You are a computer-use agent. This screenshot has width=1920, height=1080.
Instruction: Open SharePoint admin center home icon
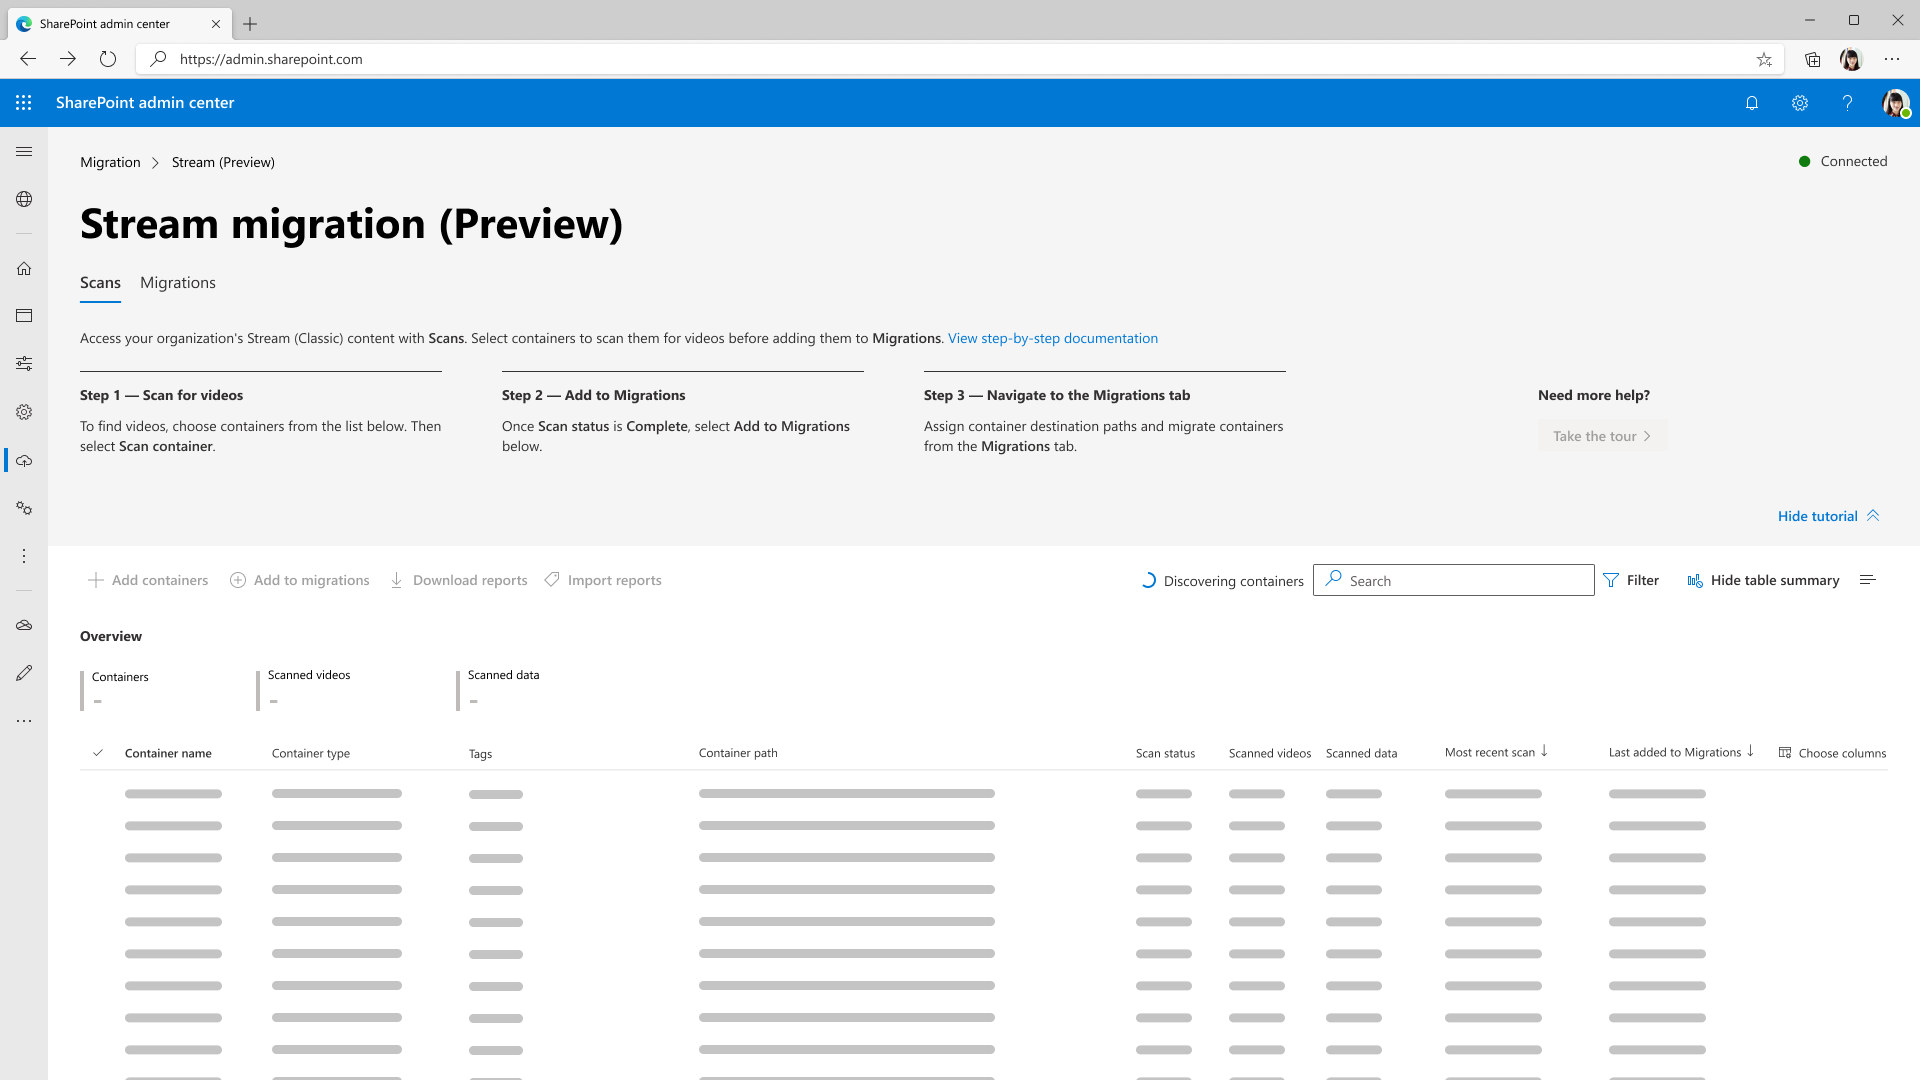[x=24, y=268]
